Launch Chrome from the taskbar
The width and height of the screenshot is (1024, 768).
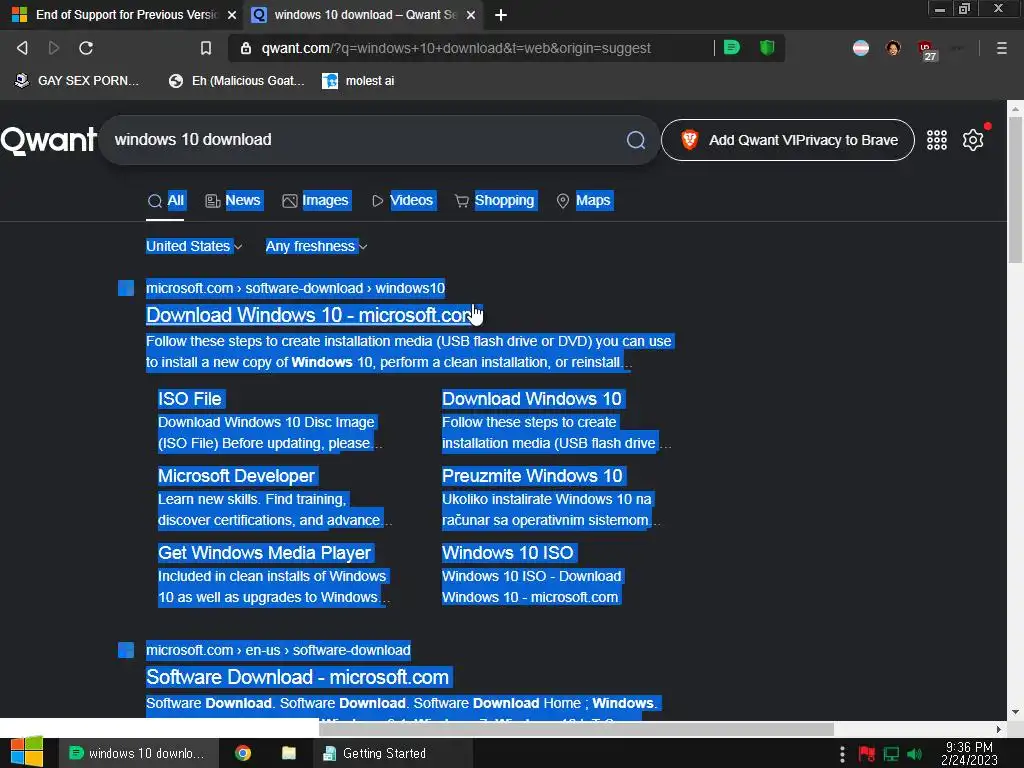coord(243,753)
